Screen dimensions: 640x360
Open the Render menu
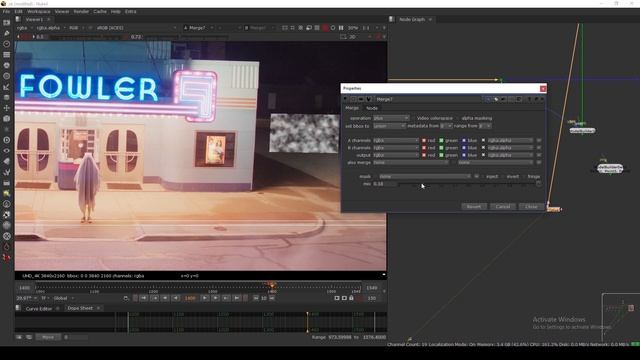coord(81,11)
